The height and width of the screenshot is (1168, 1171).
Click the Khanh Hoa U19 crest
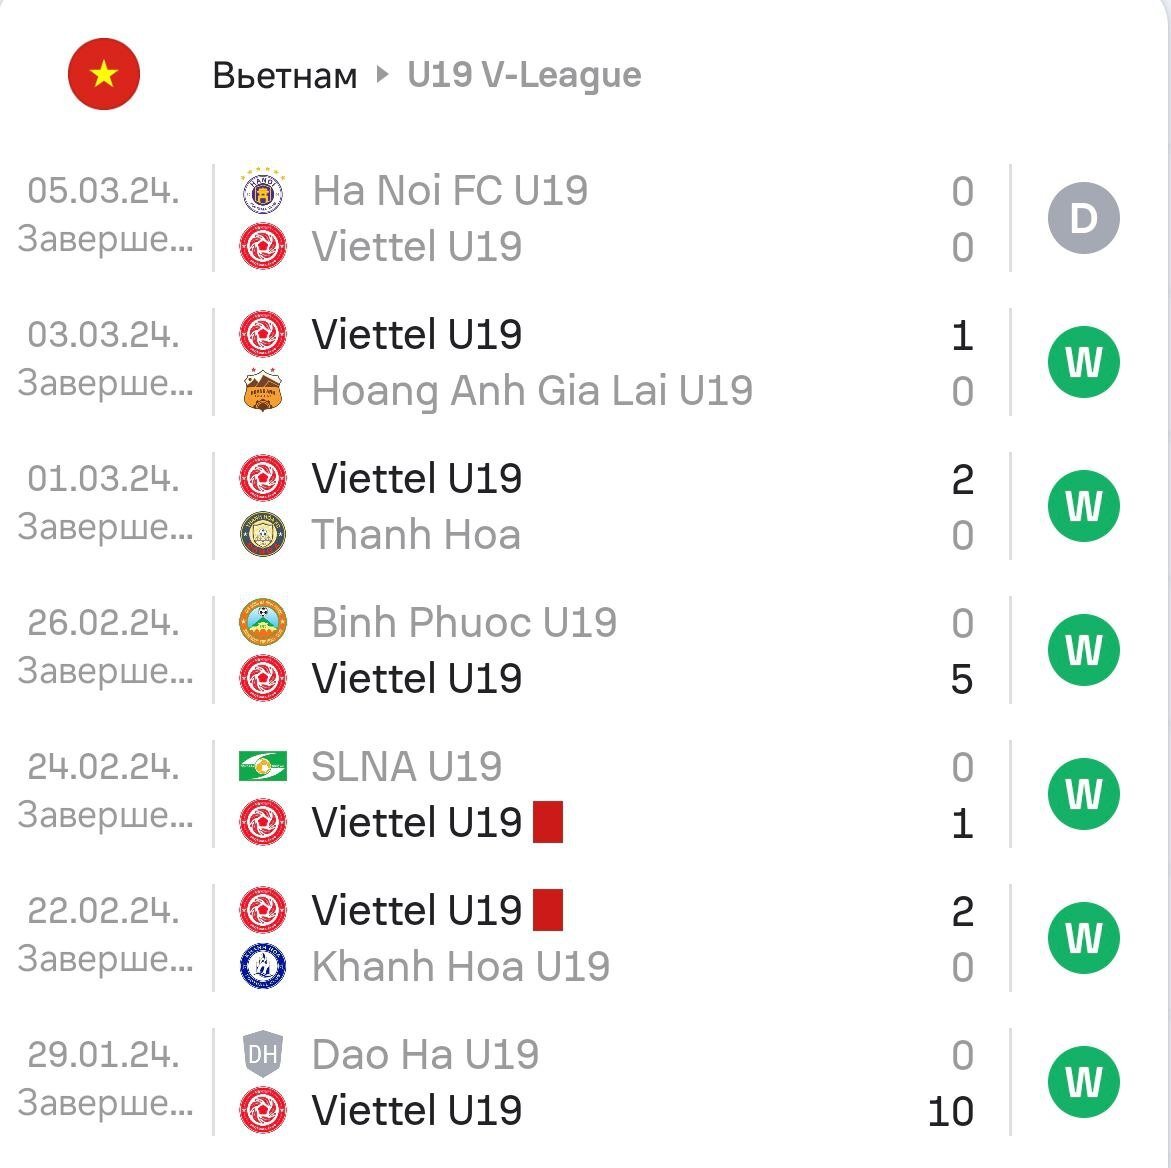(264, 967)
